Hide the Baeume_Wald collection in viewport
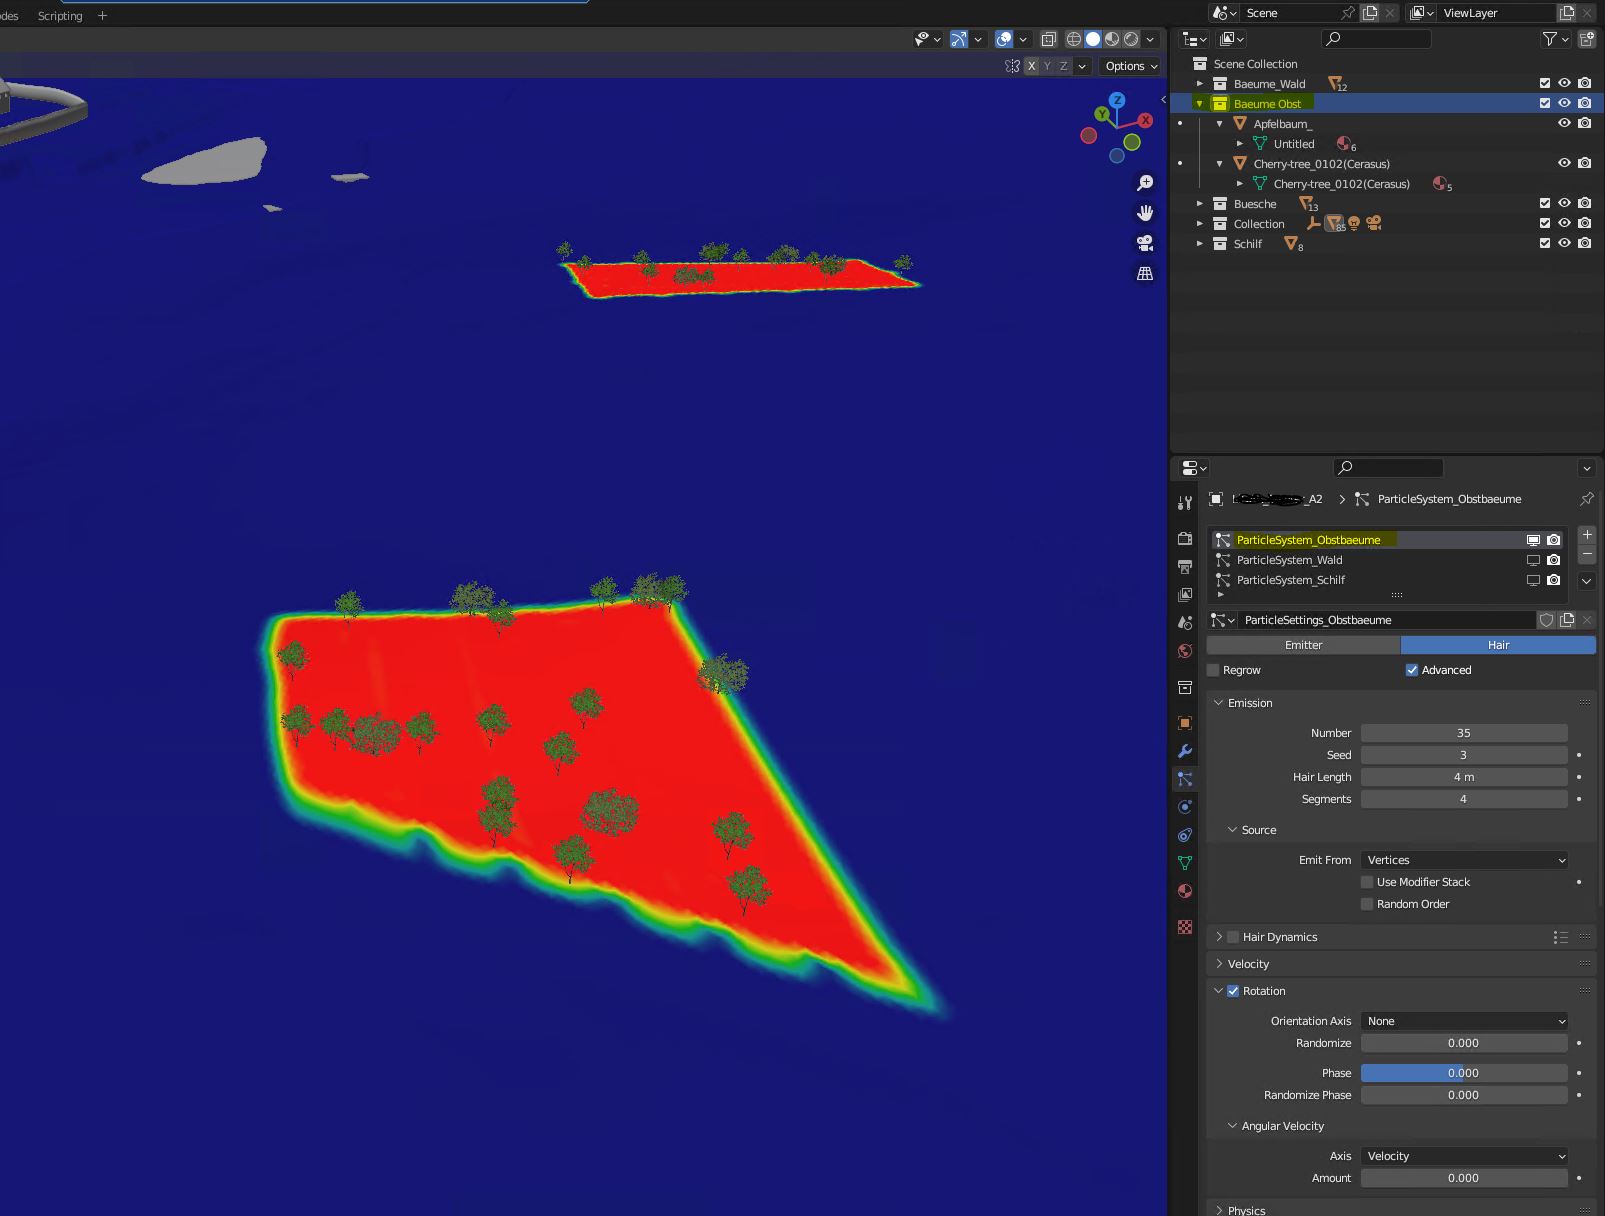Viewport: 1605px width, 1216px height. 1564,83
